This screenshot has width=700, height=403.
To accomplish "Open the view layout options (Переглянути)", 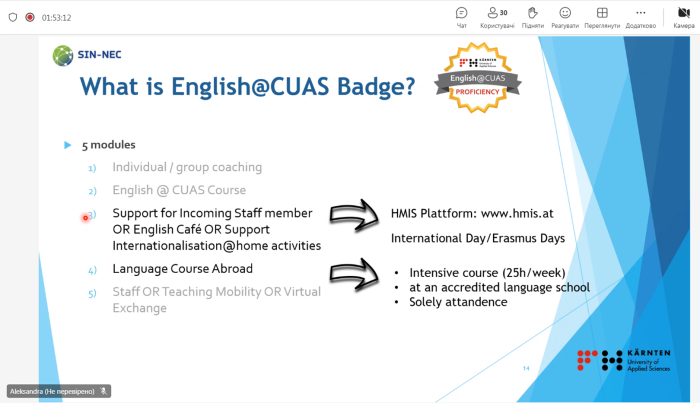I will (602, 15).
